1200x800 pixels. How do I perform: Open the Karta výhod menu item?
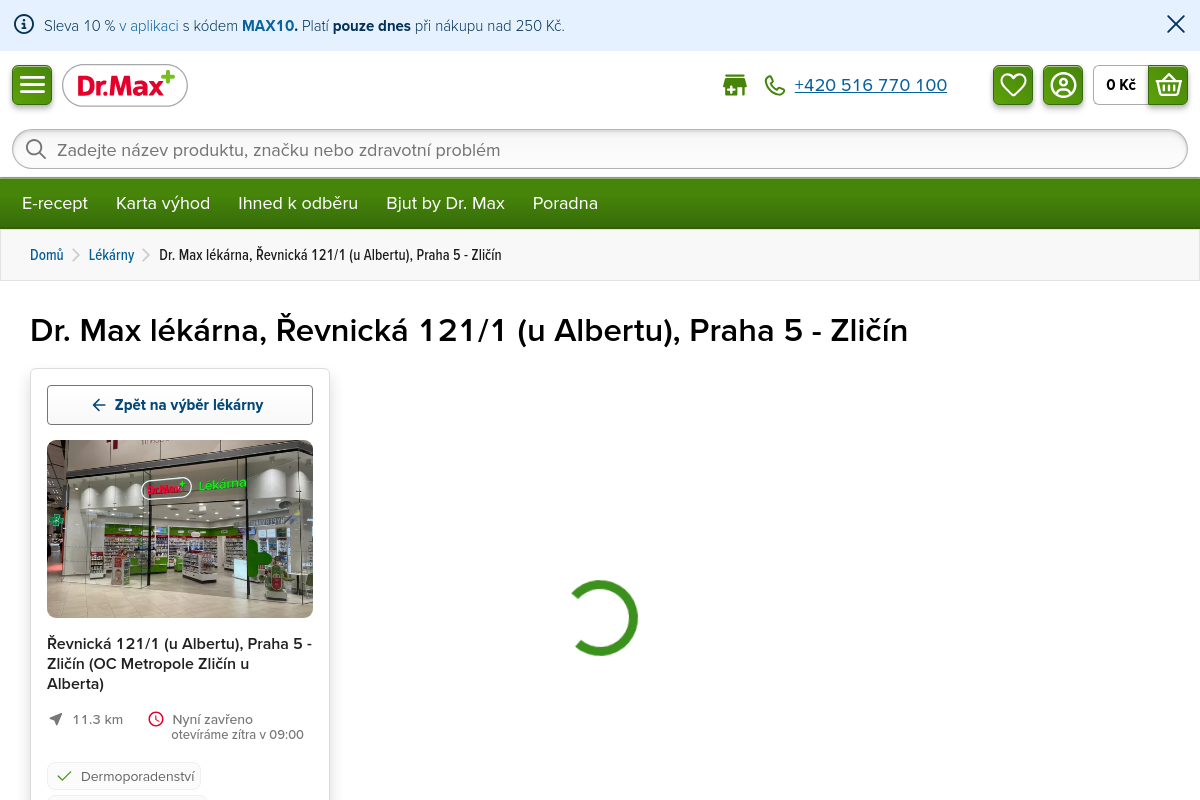(x=163, y=204)
